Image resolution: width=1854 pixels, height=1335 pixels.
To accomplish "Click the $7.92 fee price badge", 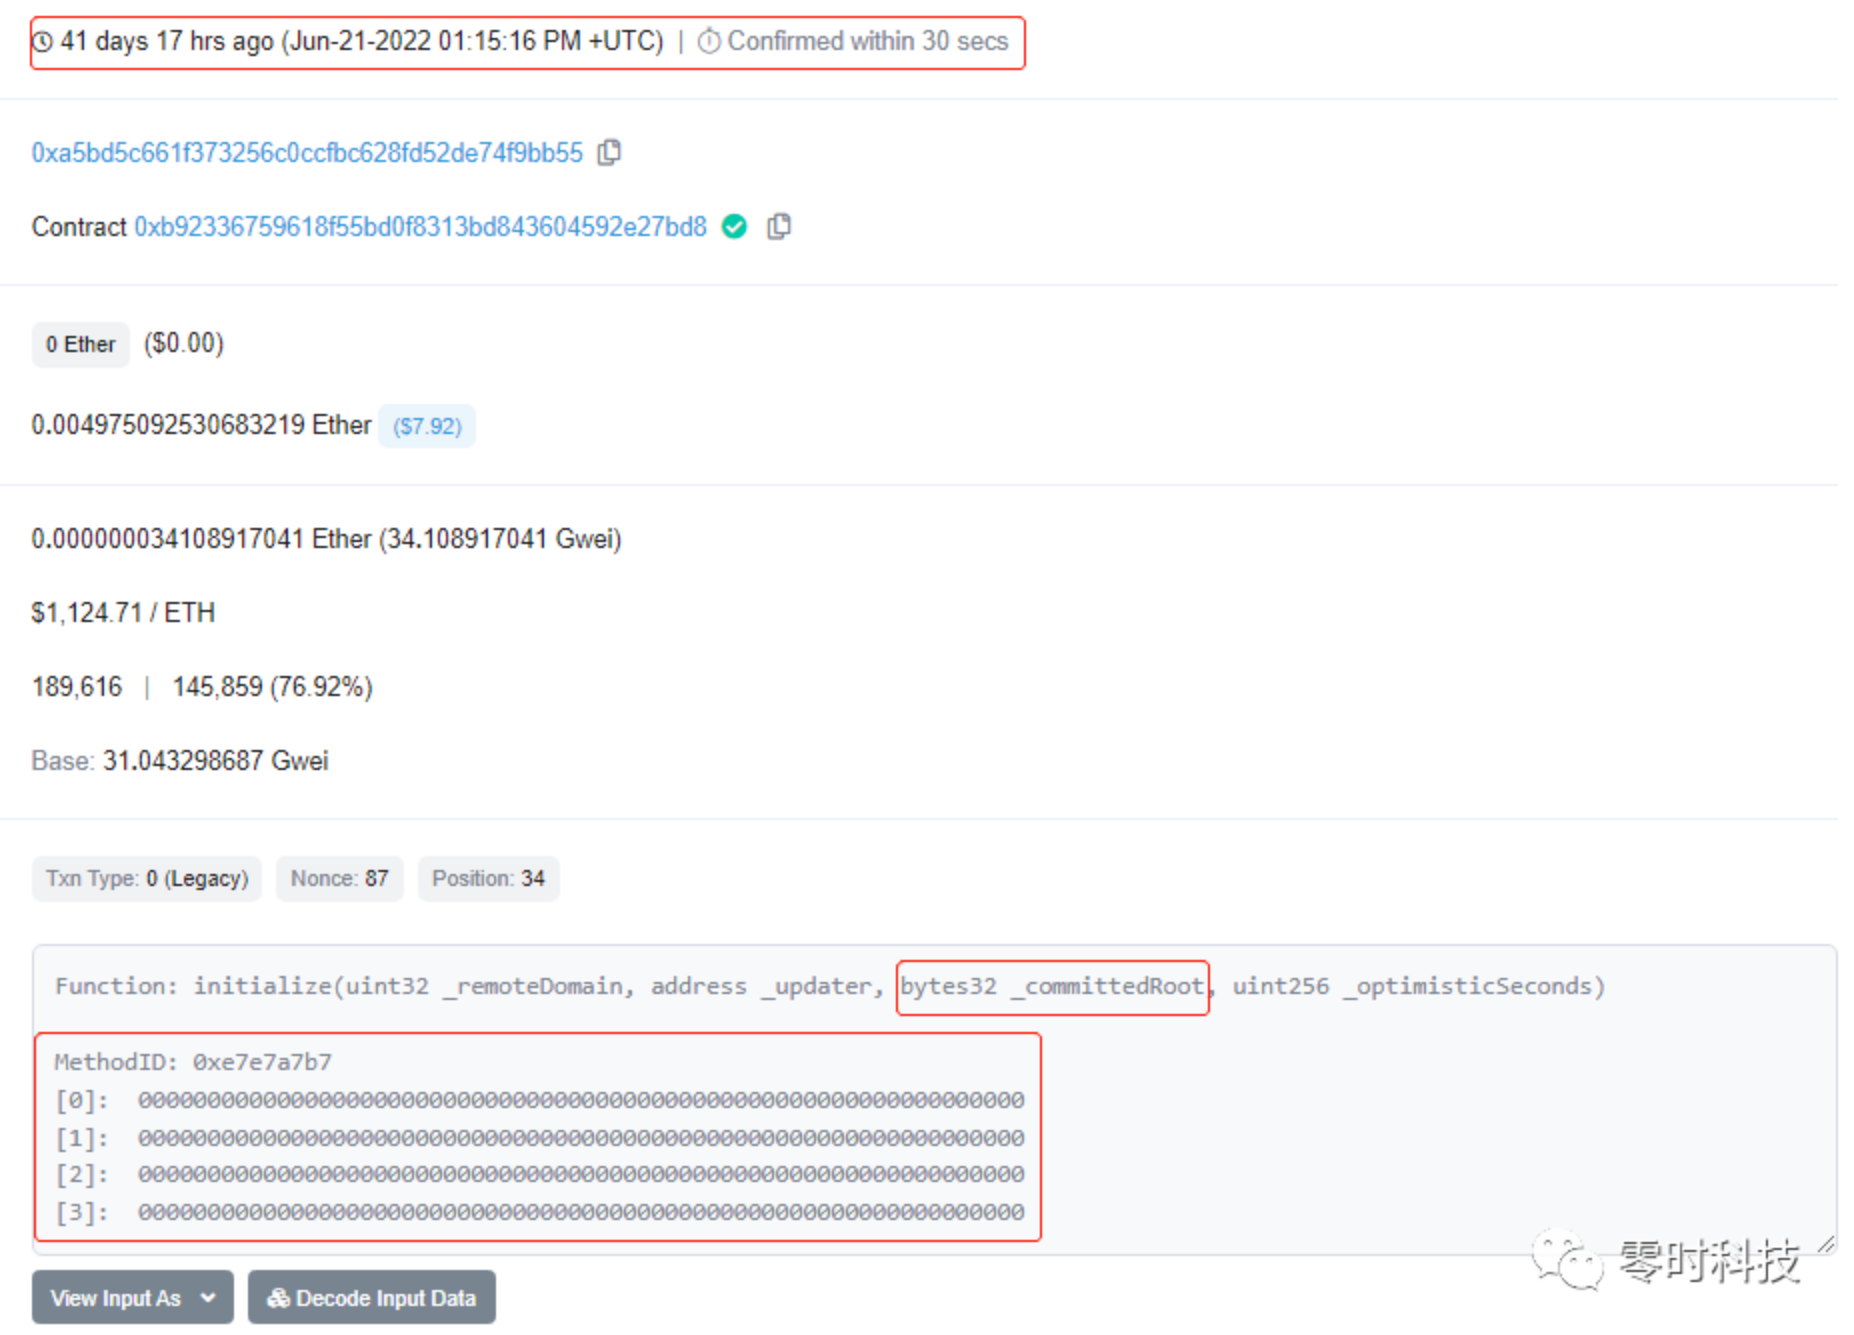I will click(427, 426).
